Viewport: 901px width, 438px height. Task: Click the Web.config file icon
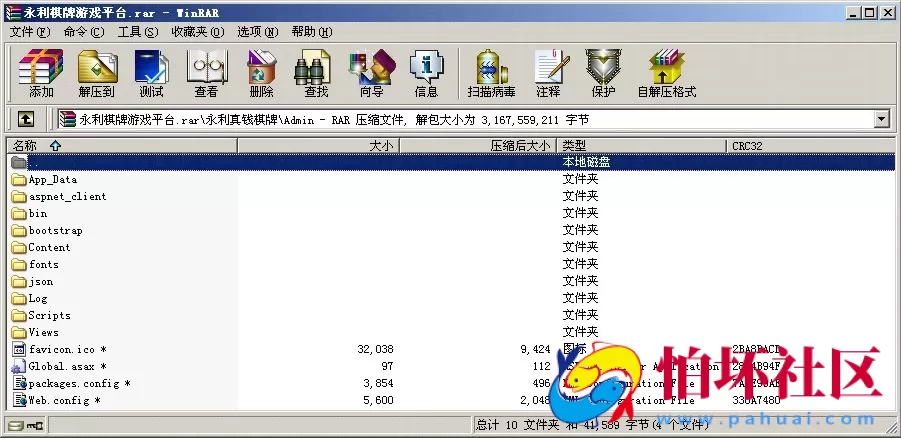tap(19, 400)
